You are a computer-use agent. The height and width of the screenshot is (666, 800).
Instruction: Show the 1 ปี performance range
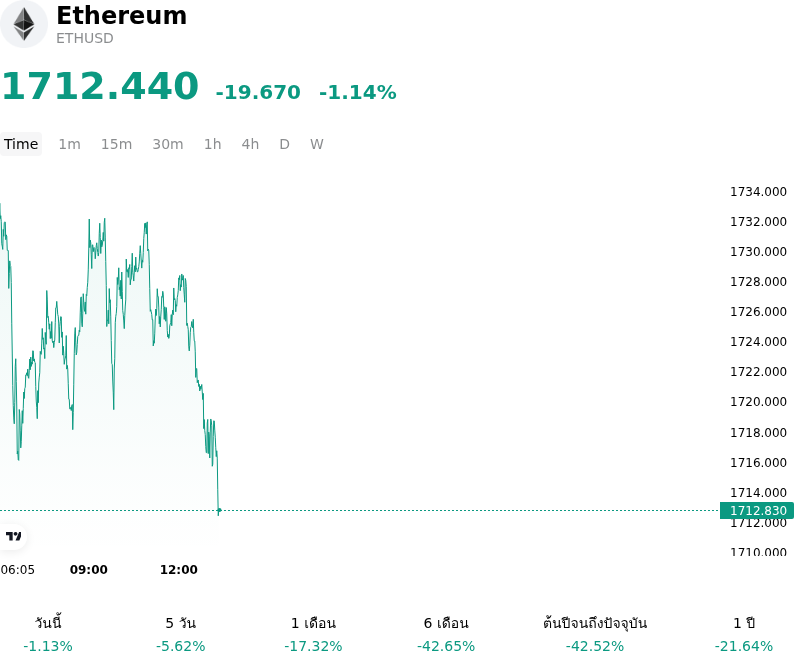tap(744, 634)
